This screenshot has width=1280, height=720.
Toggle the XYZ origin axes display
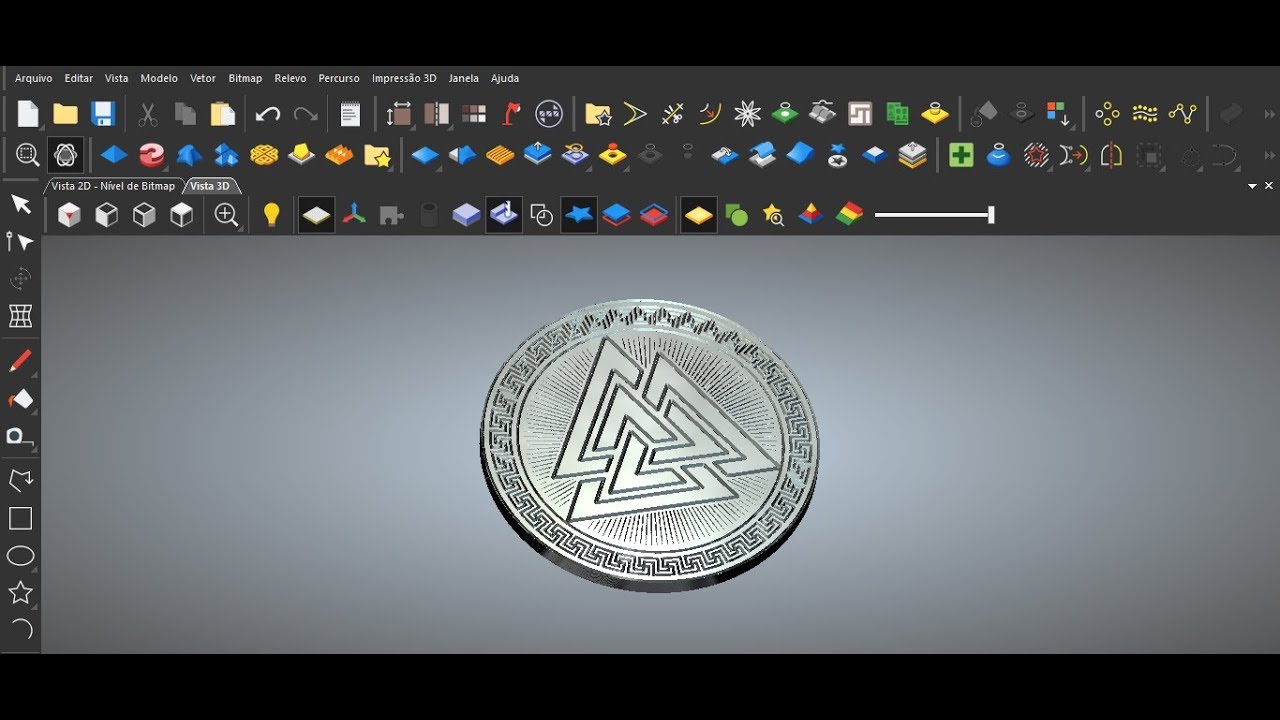point(354,215)
